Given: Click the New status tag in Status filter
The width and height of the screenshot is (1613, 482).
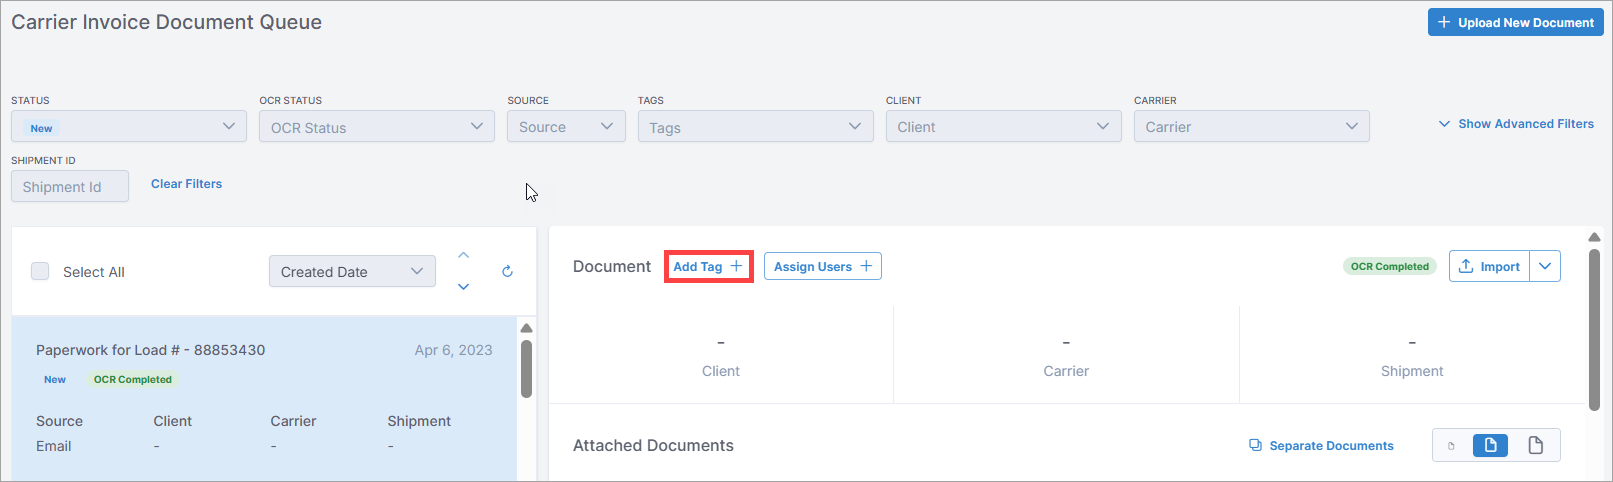Looking at the screenshot, I should tap(41, 128).
